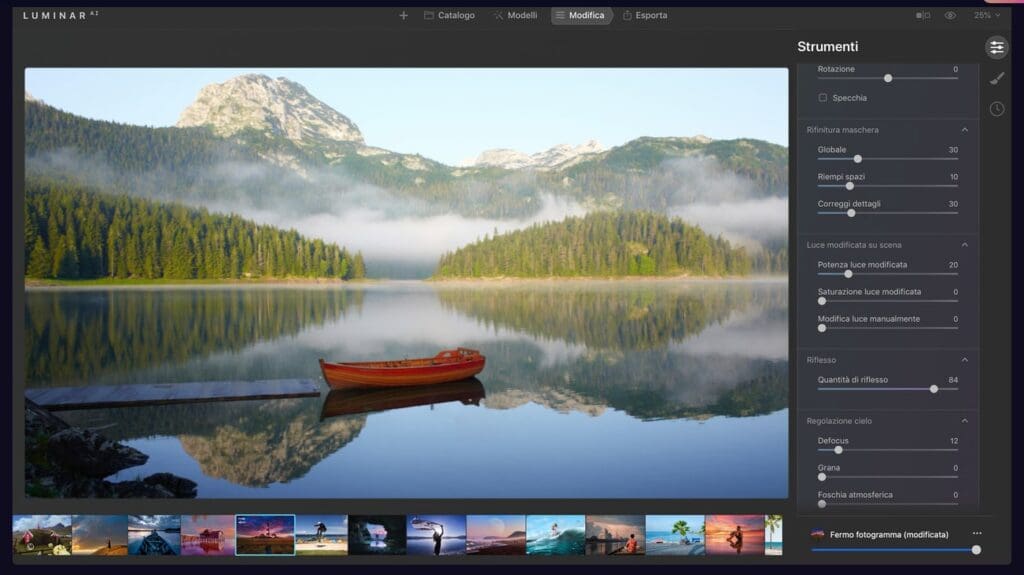Screen dimensions: 1024x575
Task: Open the Esporta tab
Action: click(x=645, y=15)
